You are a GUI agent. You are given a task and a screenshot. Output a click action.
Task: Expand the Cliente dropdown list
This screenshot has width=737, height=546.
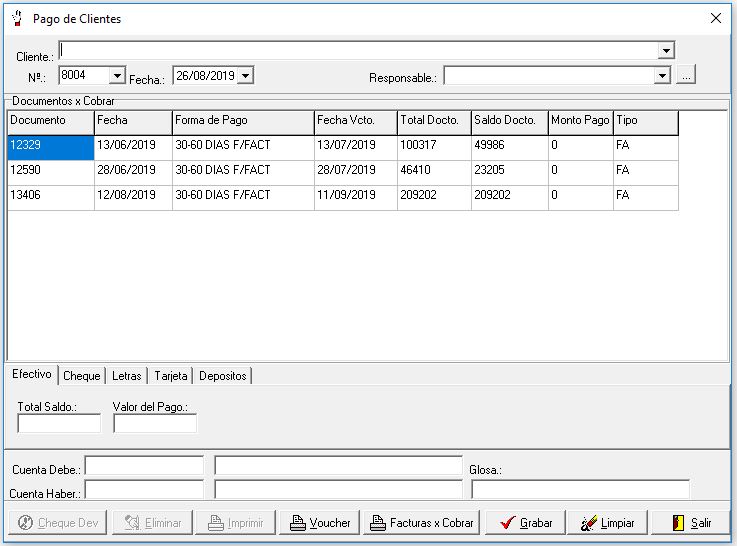click(x=666, y=51)
